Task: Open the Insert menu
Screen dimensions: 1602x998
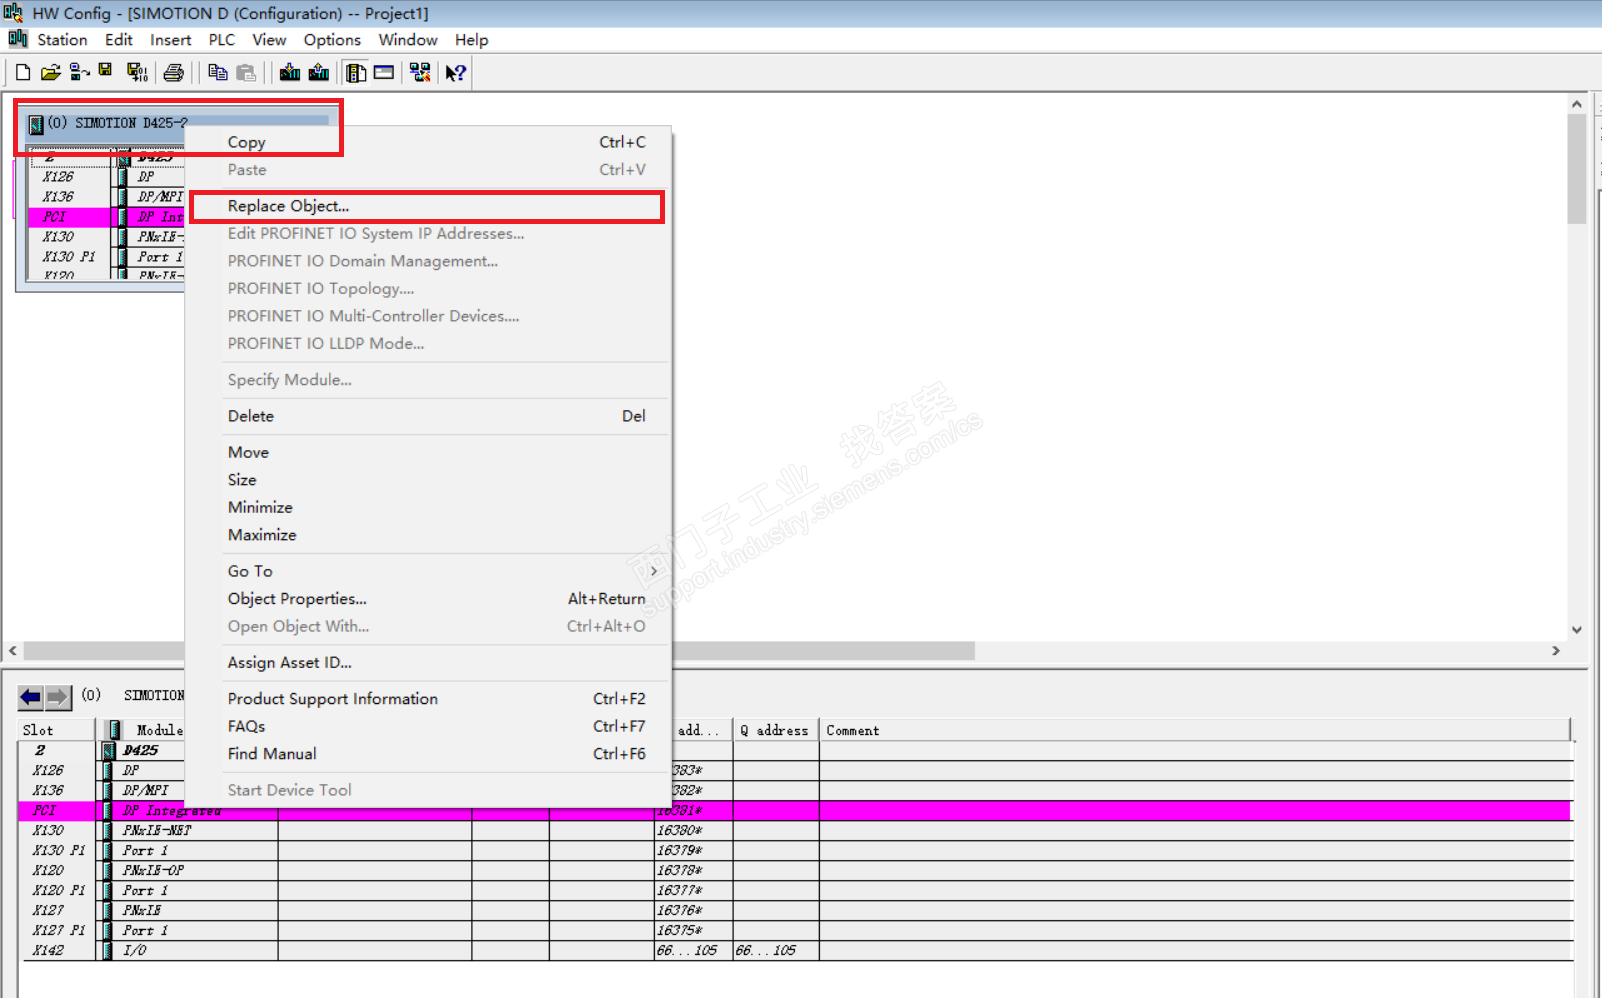Action: pos(171,40)
